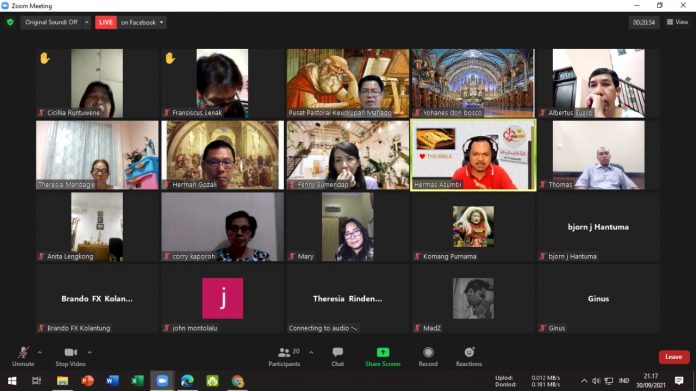Click raised hand icon on Fransiscus Lenak tile
This screenshot has width=696, height=391.
click(x=170, y=58)
